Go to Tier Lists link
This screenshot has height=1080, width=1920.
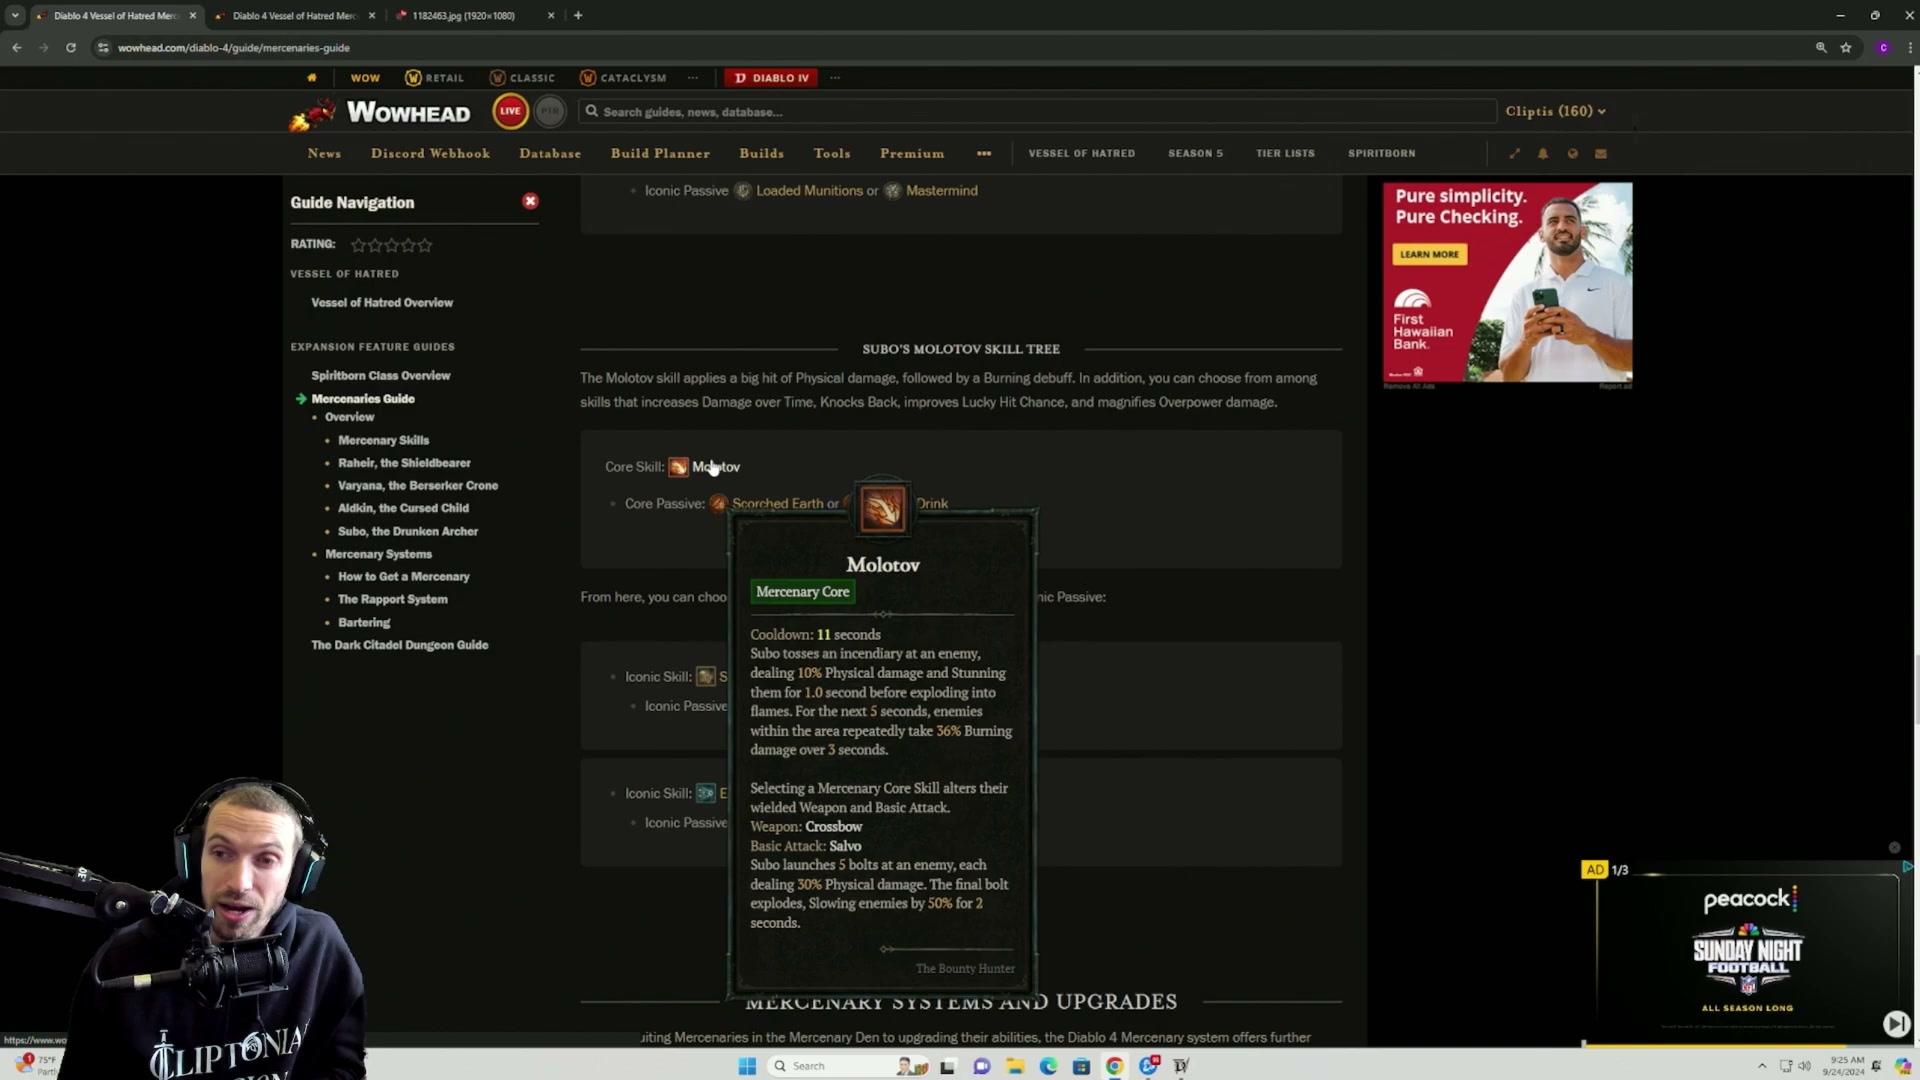[x=1285, y=153]
